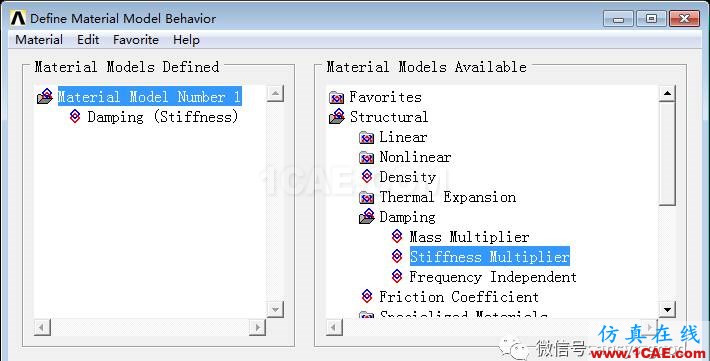Screen dimensions: 710x361
Task: Click the Frequency Independent diamond icon
Action: pos(397,276)
